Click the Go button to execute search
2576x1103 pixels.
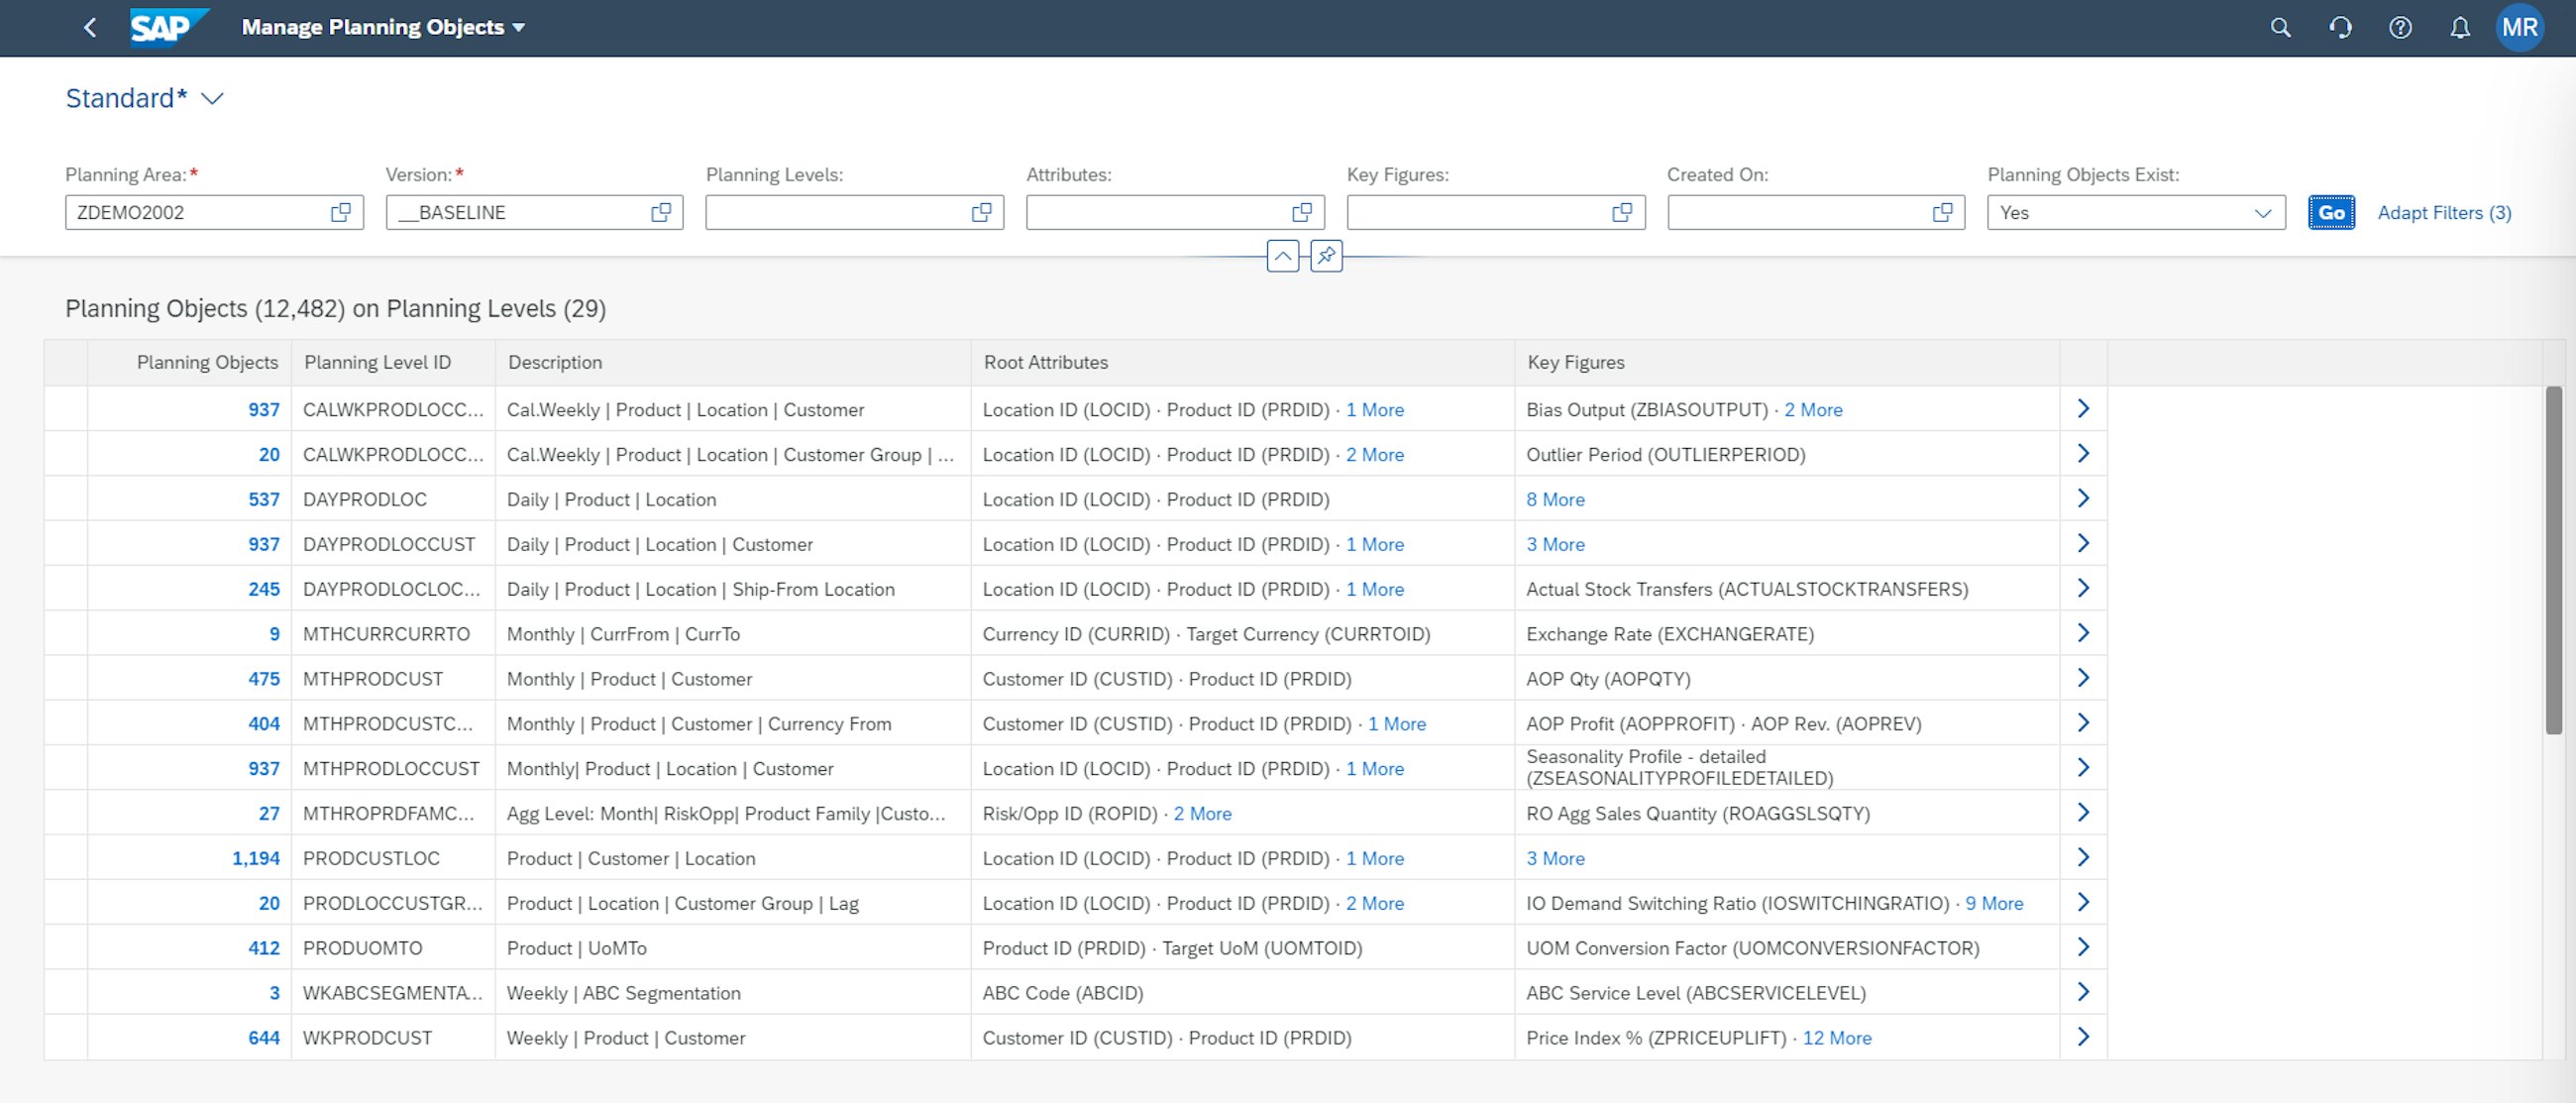point(2331,212)
